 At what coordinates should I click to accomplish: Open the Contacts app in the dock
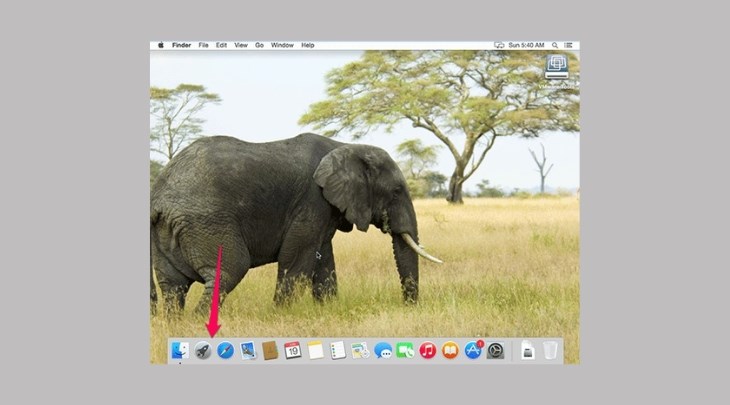pyautogui.click(x=270, y=351)
